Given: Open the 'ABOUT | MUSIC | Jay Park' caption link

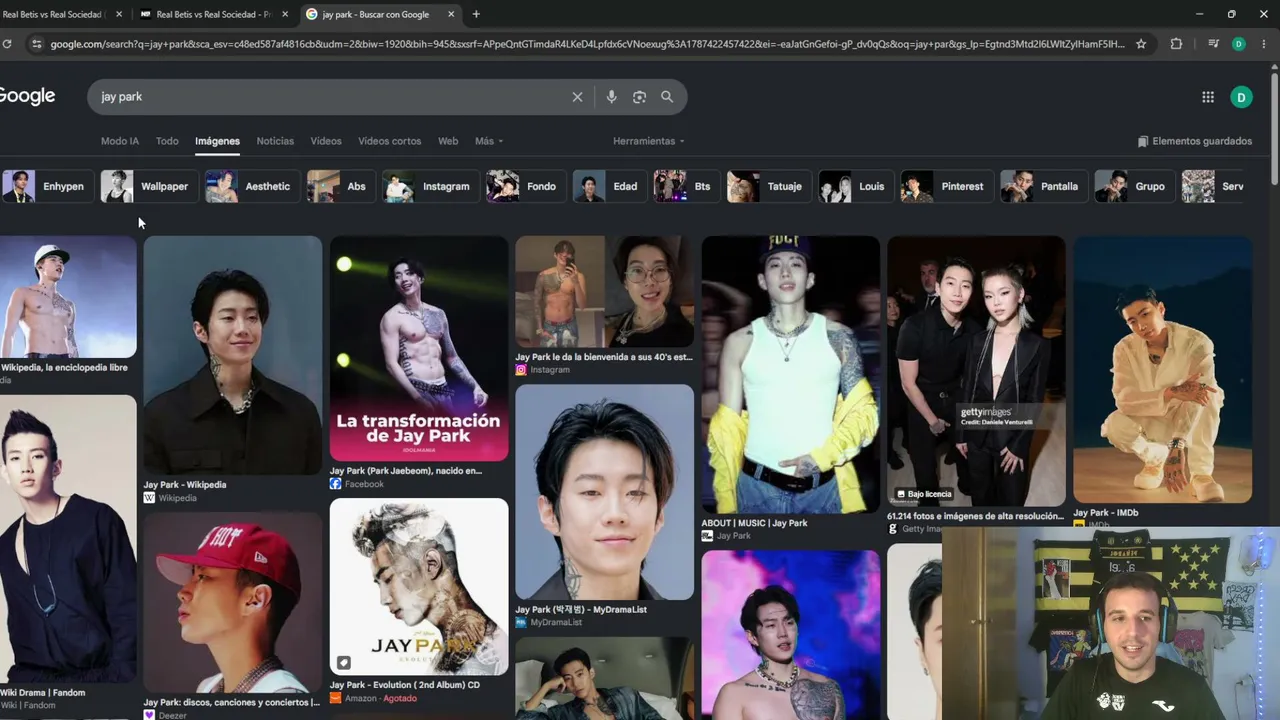Looking at the screenshot, I should coord(754,523).
